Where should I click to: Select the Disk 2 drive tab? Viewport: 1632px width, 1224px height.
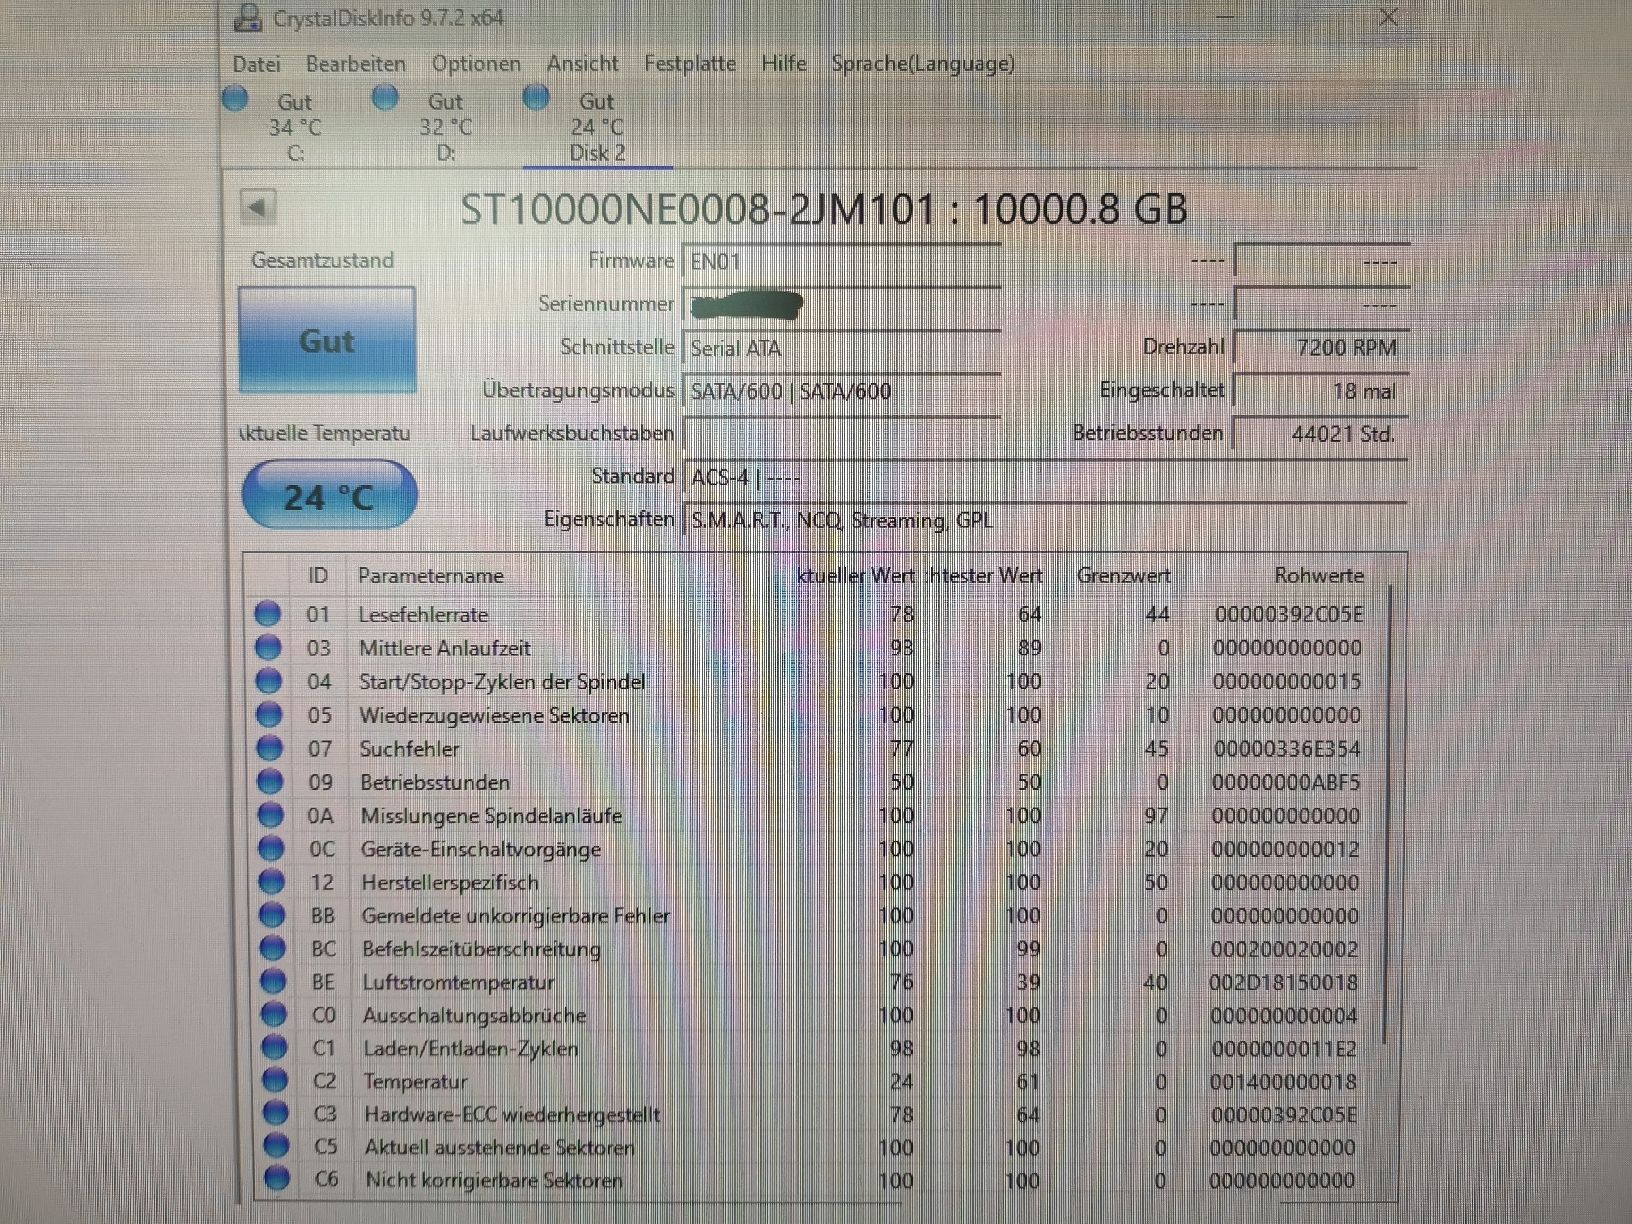596,126
